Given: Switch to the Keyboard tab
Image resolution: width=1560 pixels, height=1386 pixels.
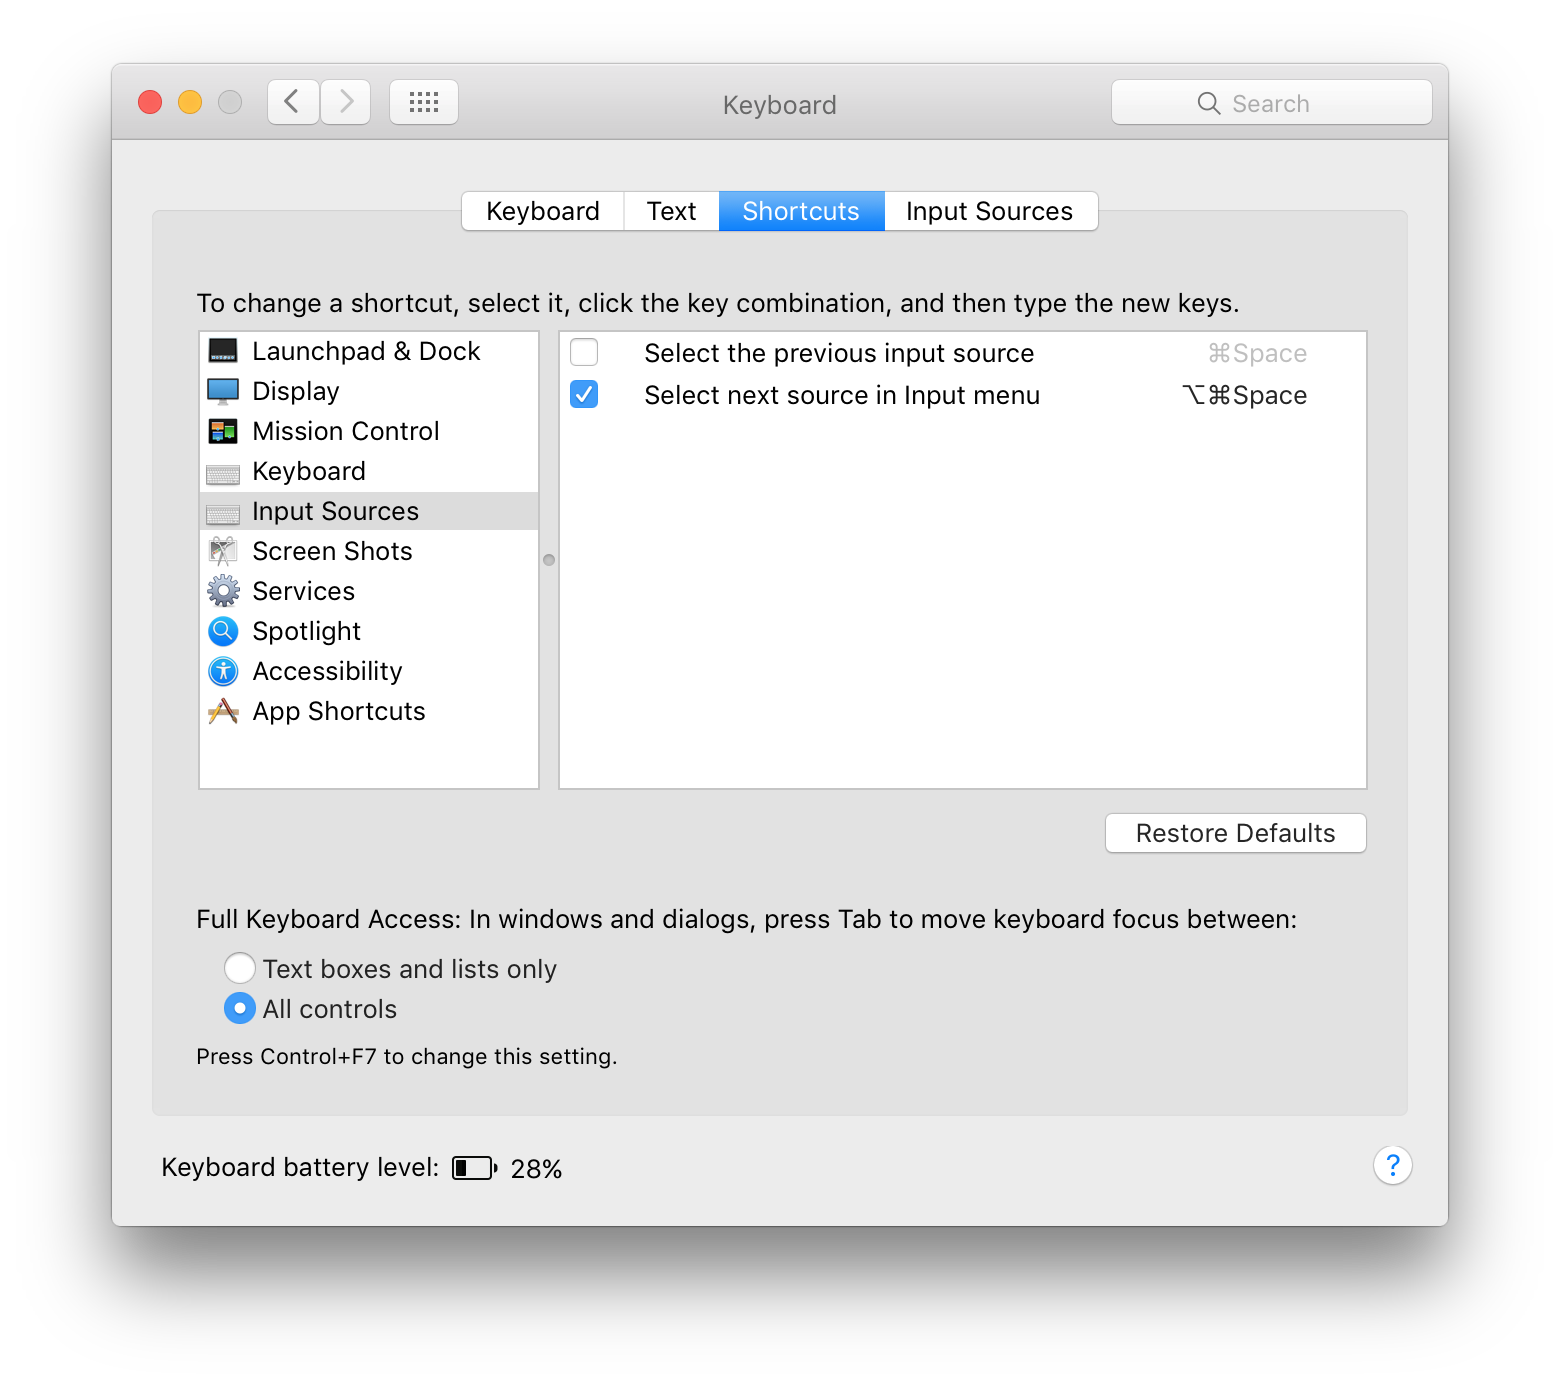Looking at the screenshot, I should (543, 211).
